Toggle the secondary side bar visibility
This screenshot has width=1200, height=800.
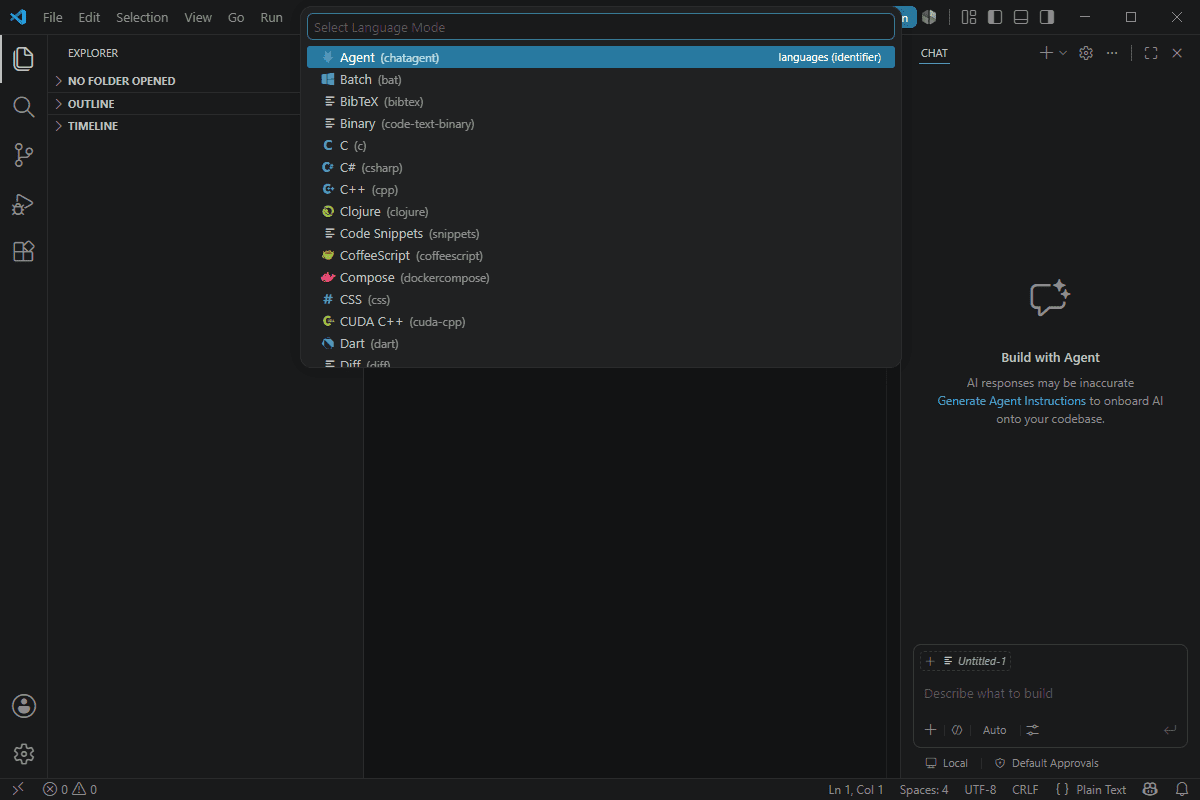[x=1047, y=17]
